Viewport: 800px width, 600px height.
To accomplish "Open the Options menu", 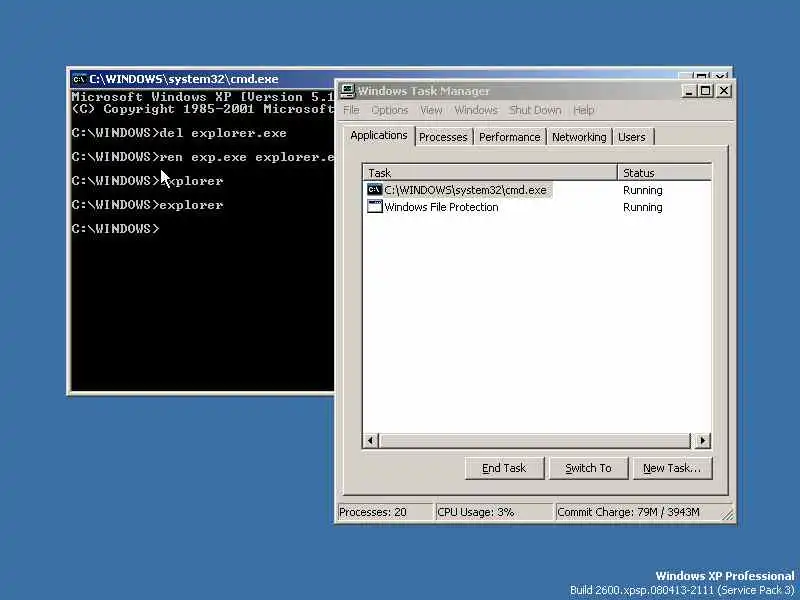I will (390, 110).
